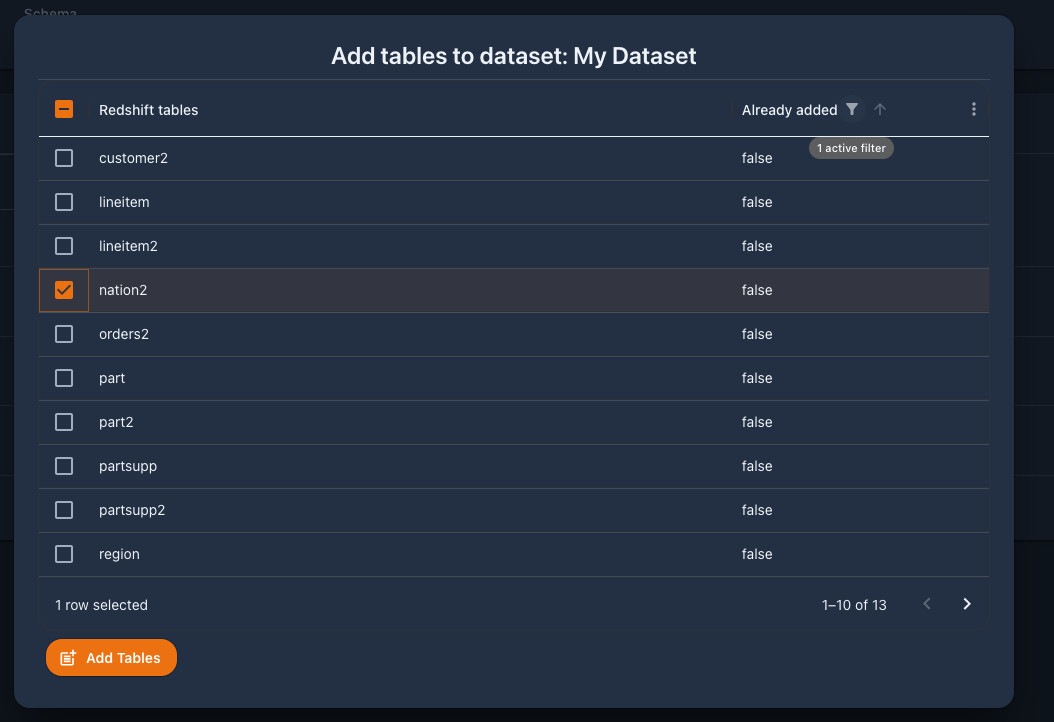Toggle the select-all header checkbox

click(x=64, y=109)
